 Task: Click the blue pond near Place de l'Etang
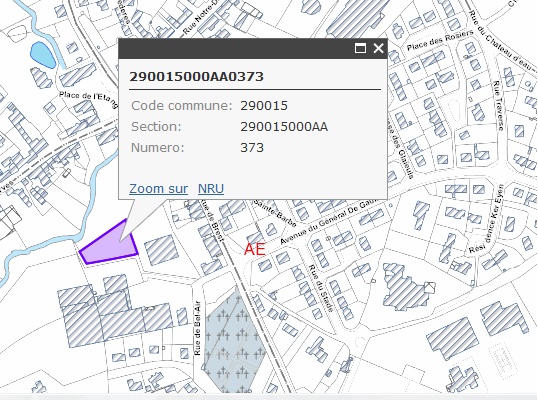(43, 55)
